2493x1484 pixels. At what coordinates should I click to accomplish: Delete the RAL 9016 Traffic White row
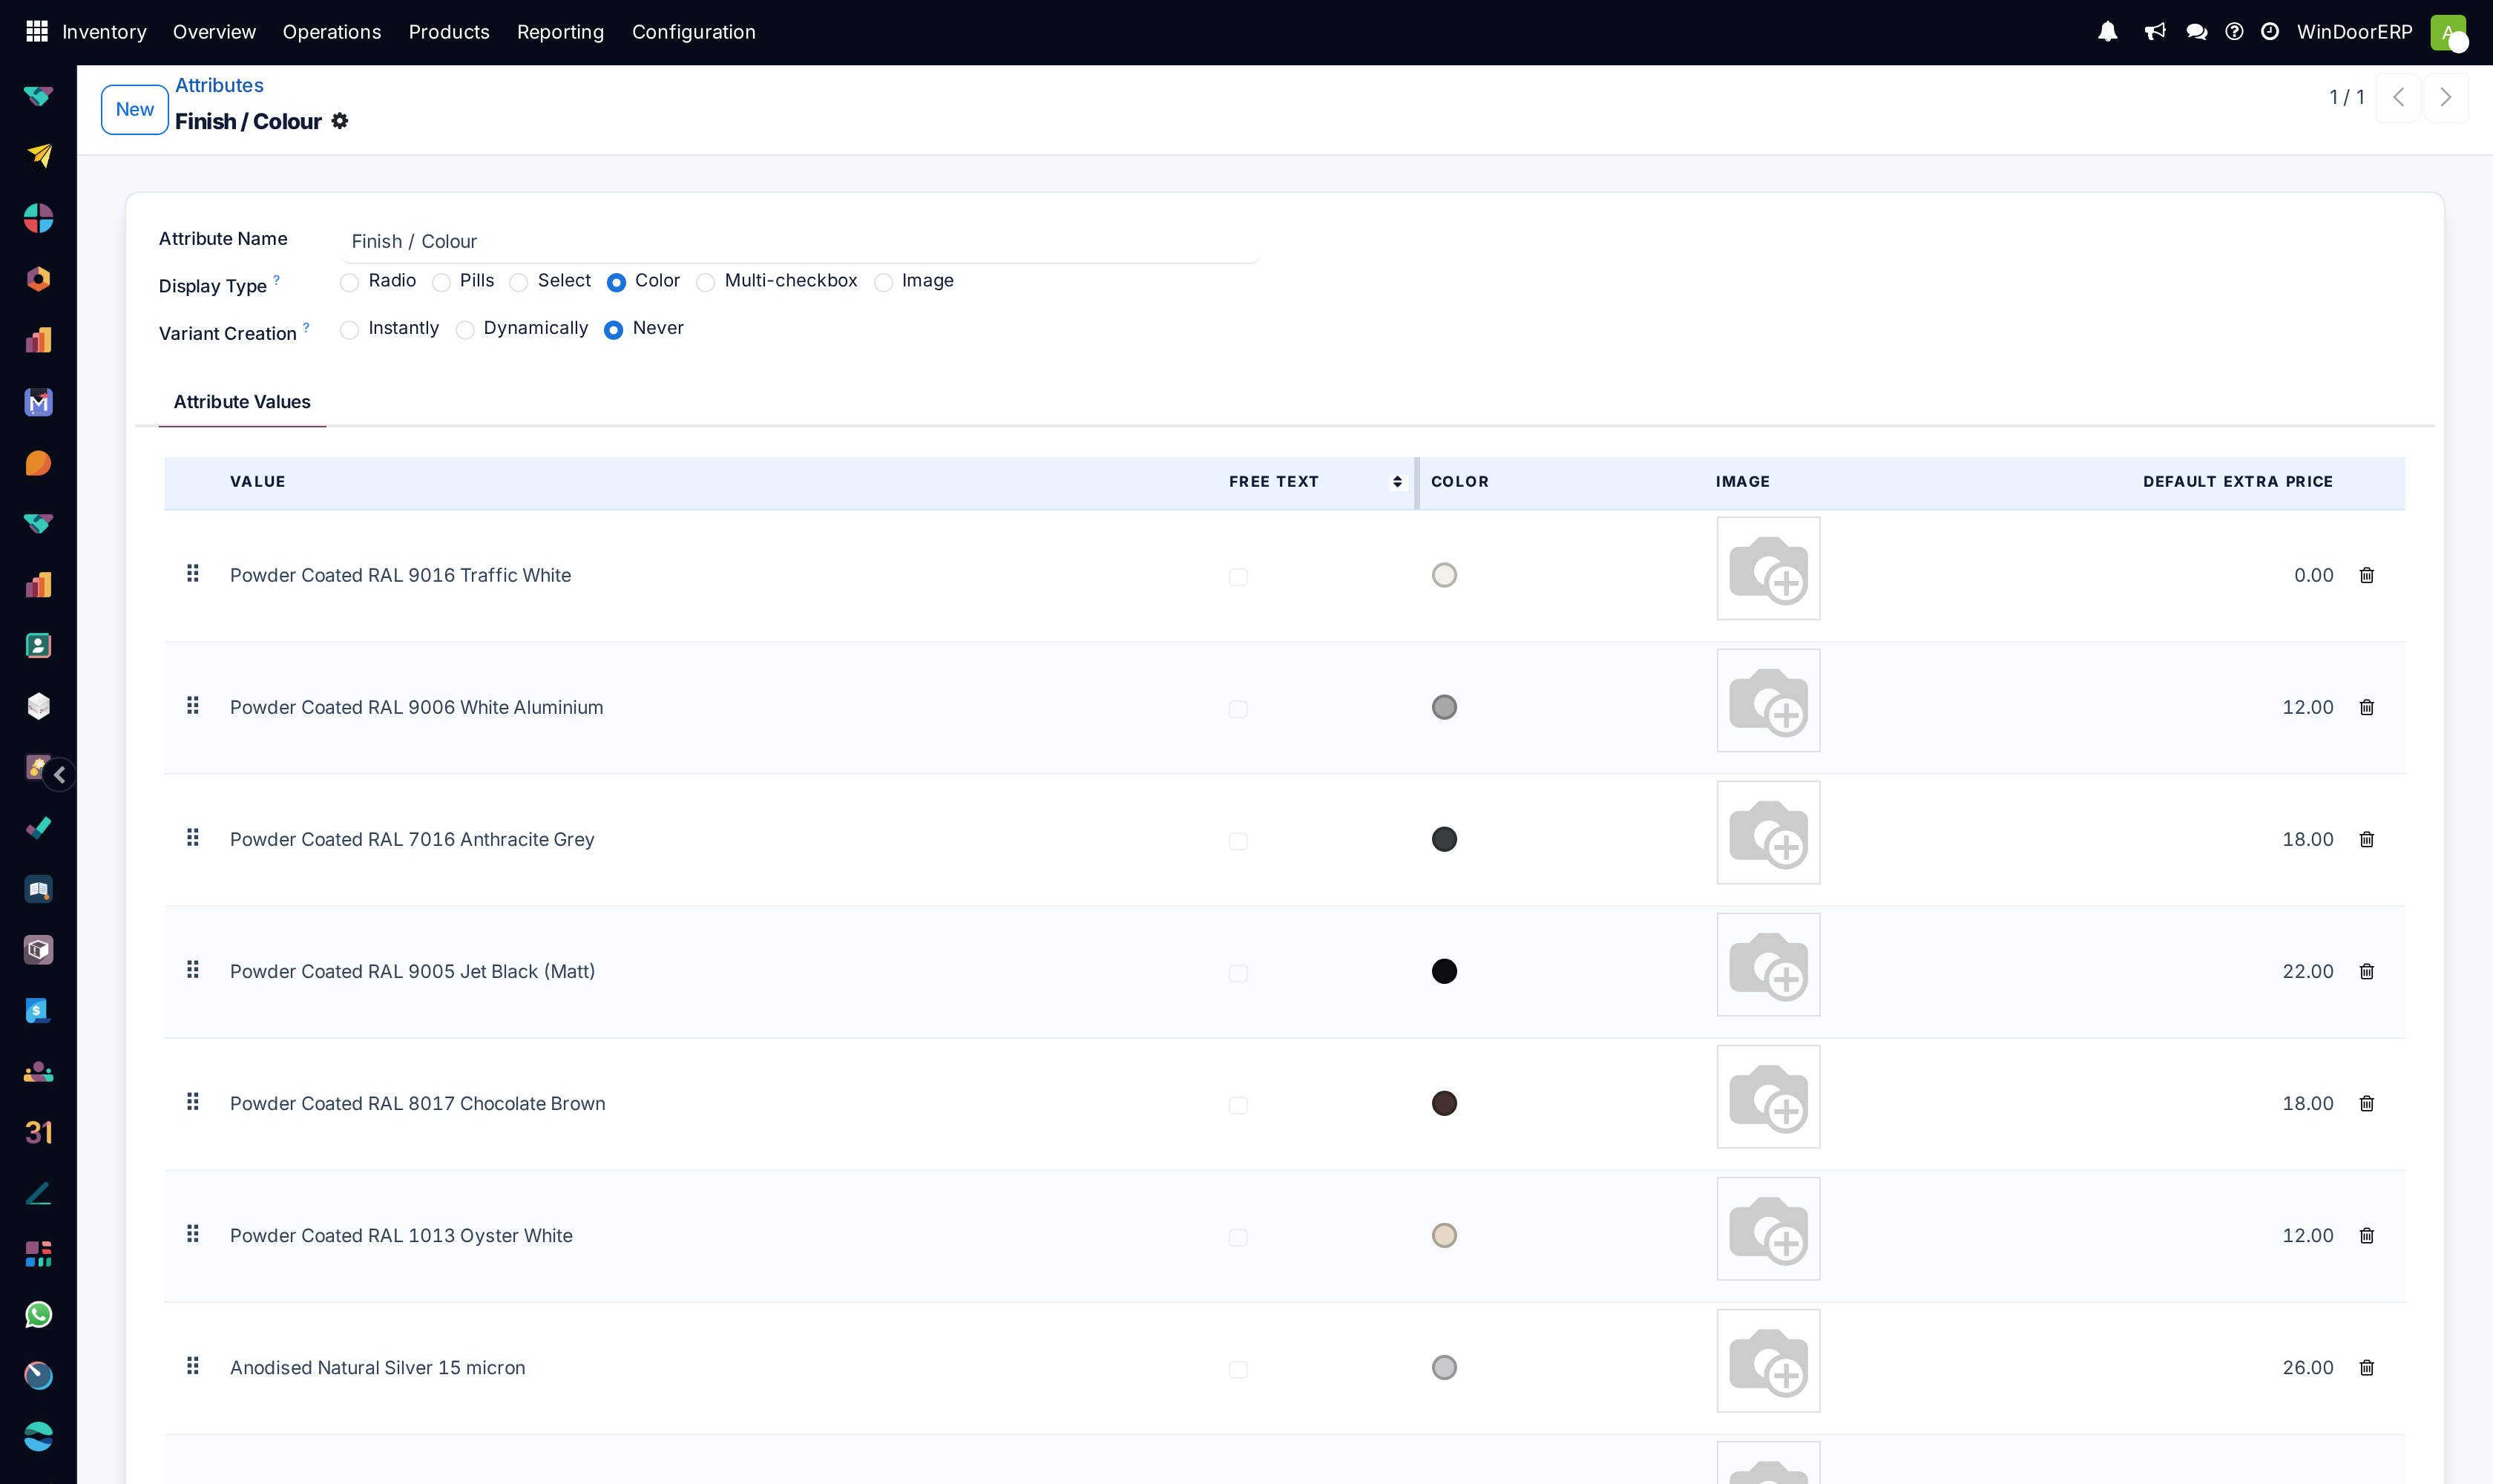(2366, 575)
